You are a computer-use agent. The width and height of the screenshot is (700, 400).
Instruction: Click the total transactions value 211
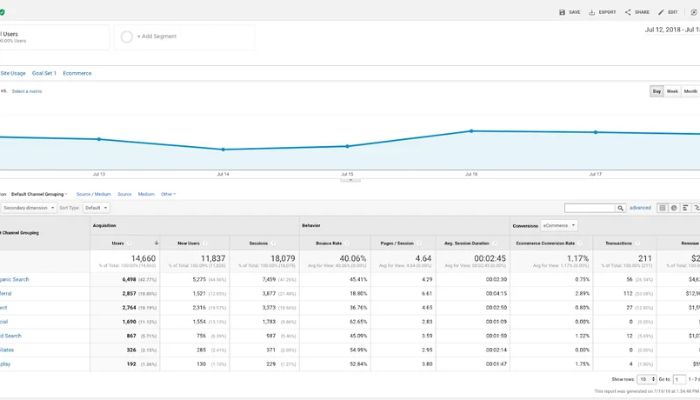pos(645,258)
